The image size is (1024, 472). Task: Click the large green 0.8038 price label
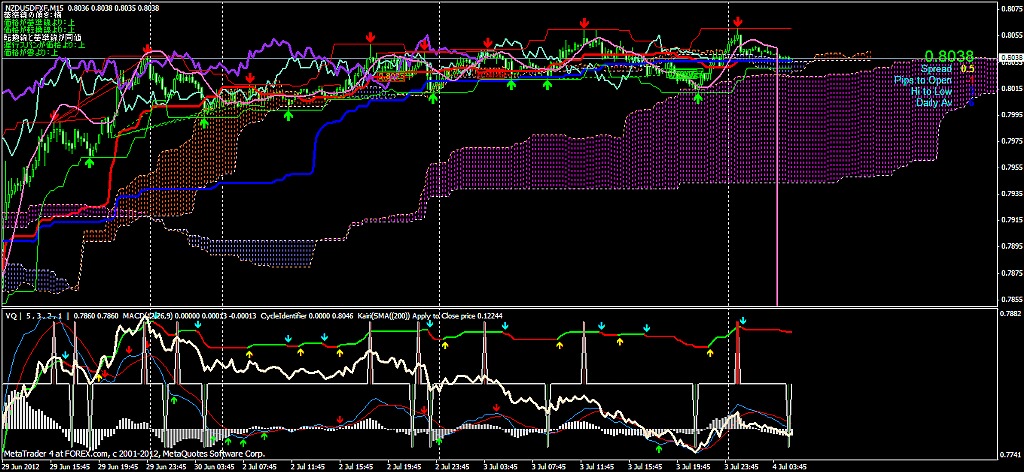point(949,57)
